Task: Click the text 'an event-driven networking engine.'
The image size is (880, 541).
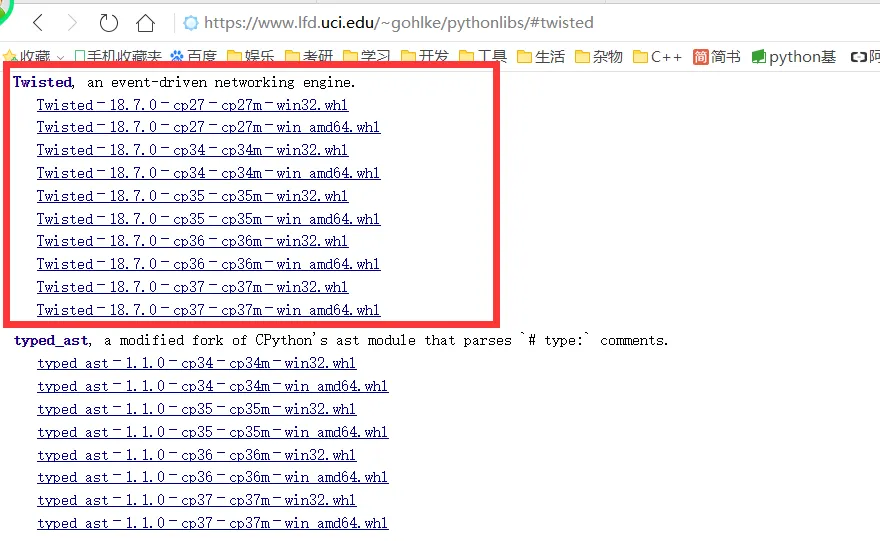Action: click(221, 82)
